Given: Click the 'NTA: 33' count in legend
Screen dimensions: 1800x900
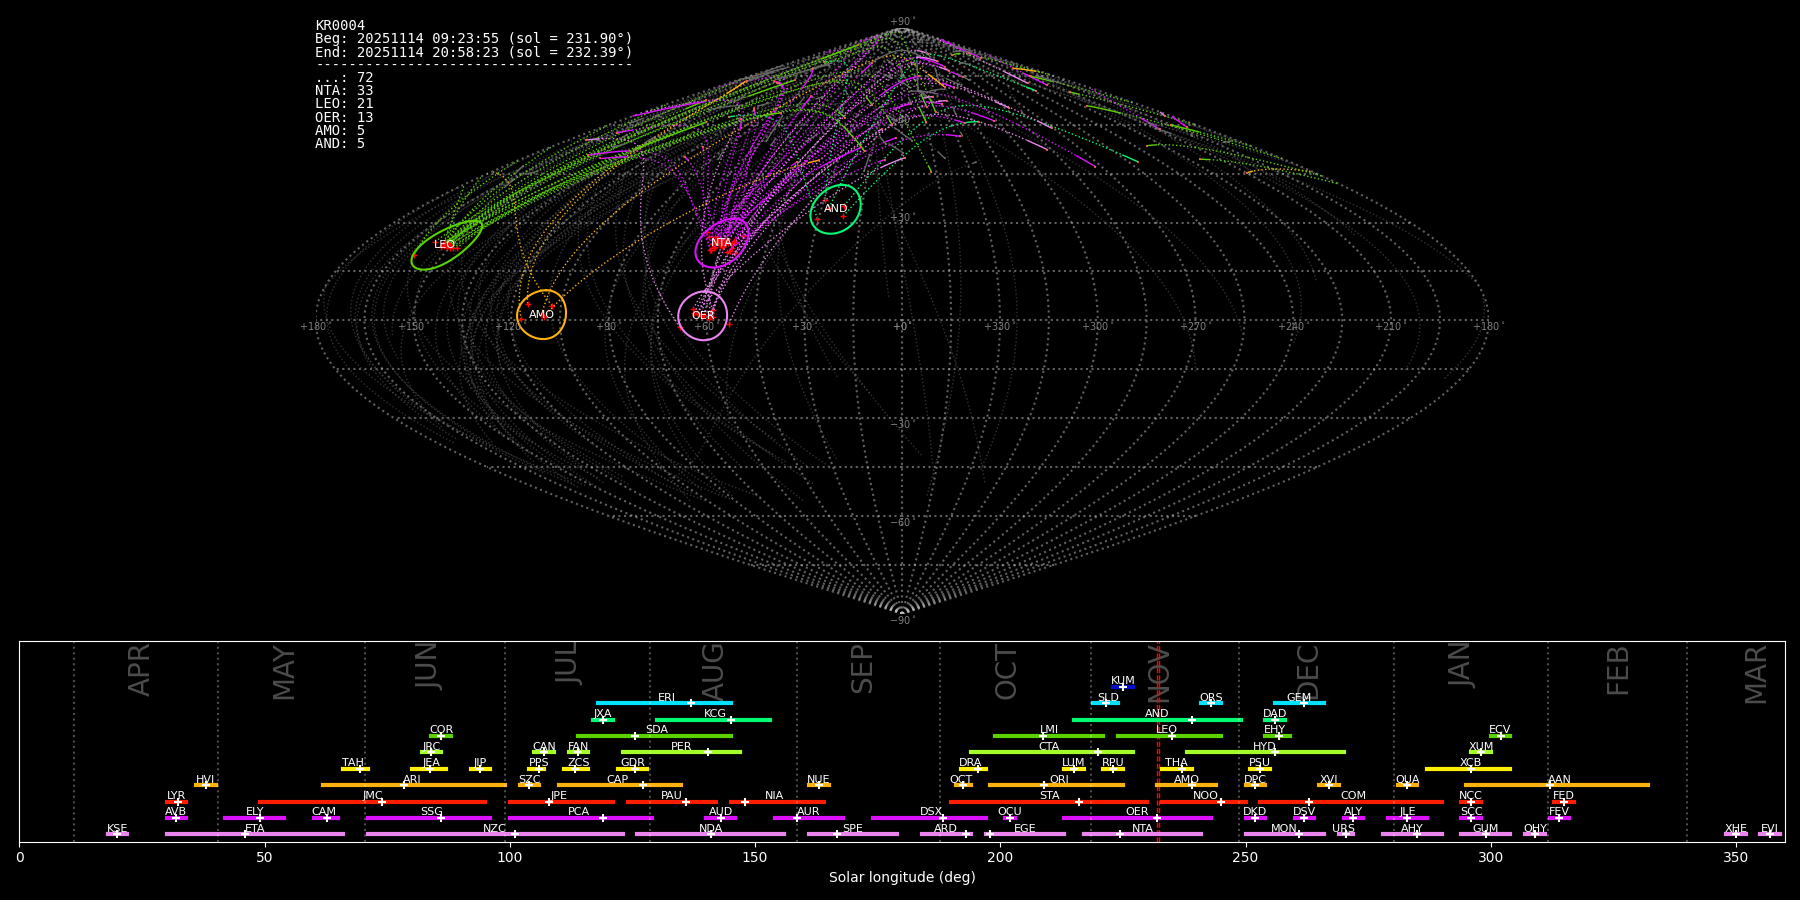Looking at the screenshot, I should [x=344, y=91].
